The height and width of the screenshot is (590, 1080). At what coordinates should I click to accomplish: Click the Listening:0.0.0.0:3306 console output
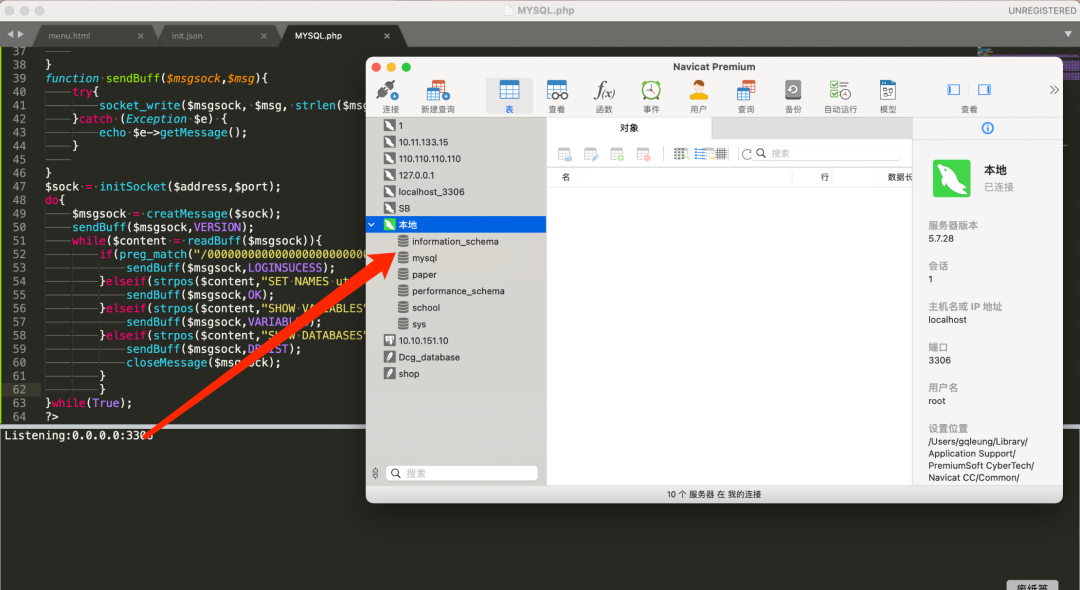point(79,435)
